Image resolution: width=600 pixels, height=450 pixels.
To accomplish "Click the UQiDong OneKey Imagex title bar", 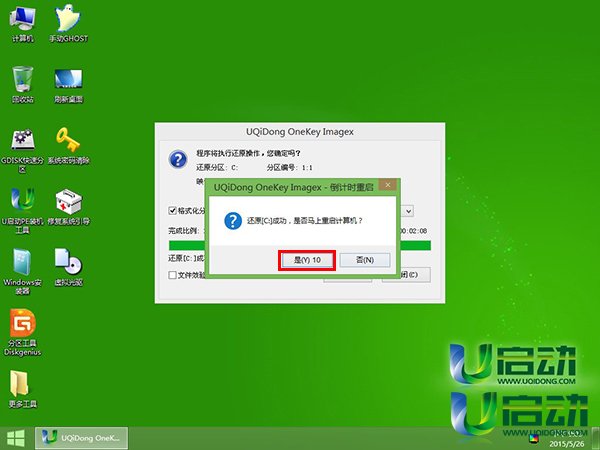I will (x=300, y=132).
